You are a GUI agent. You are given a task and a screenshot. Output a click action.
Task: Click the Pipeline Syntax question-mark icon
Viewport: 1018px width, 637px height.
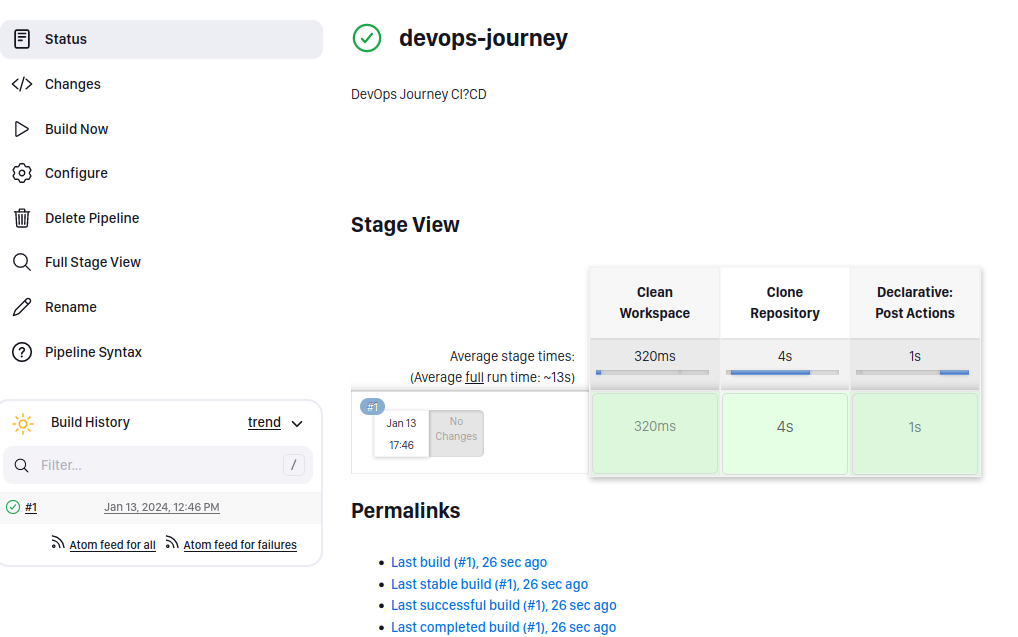(22, 351)
